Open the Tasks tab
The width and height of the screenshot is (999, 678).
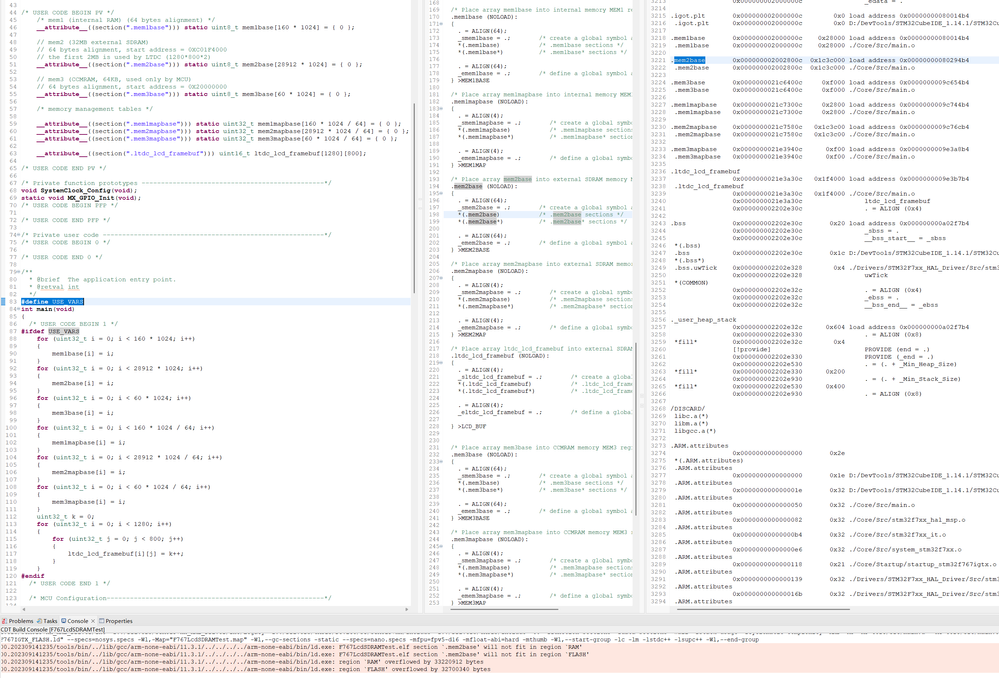tap(47, 621)
